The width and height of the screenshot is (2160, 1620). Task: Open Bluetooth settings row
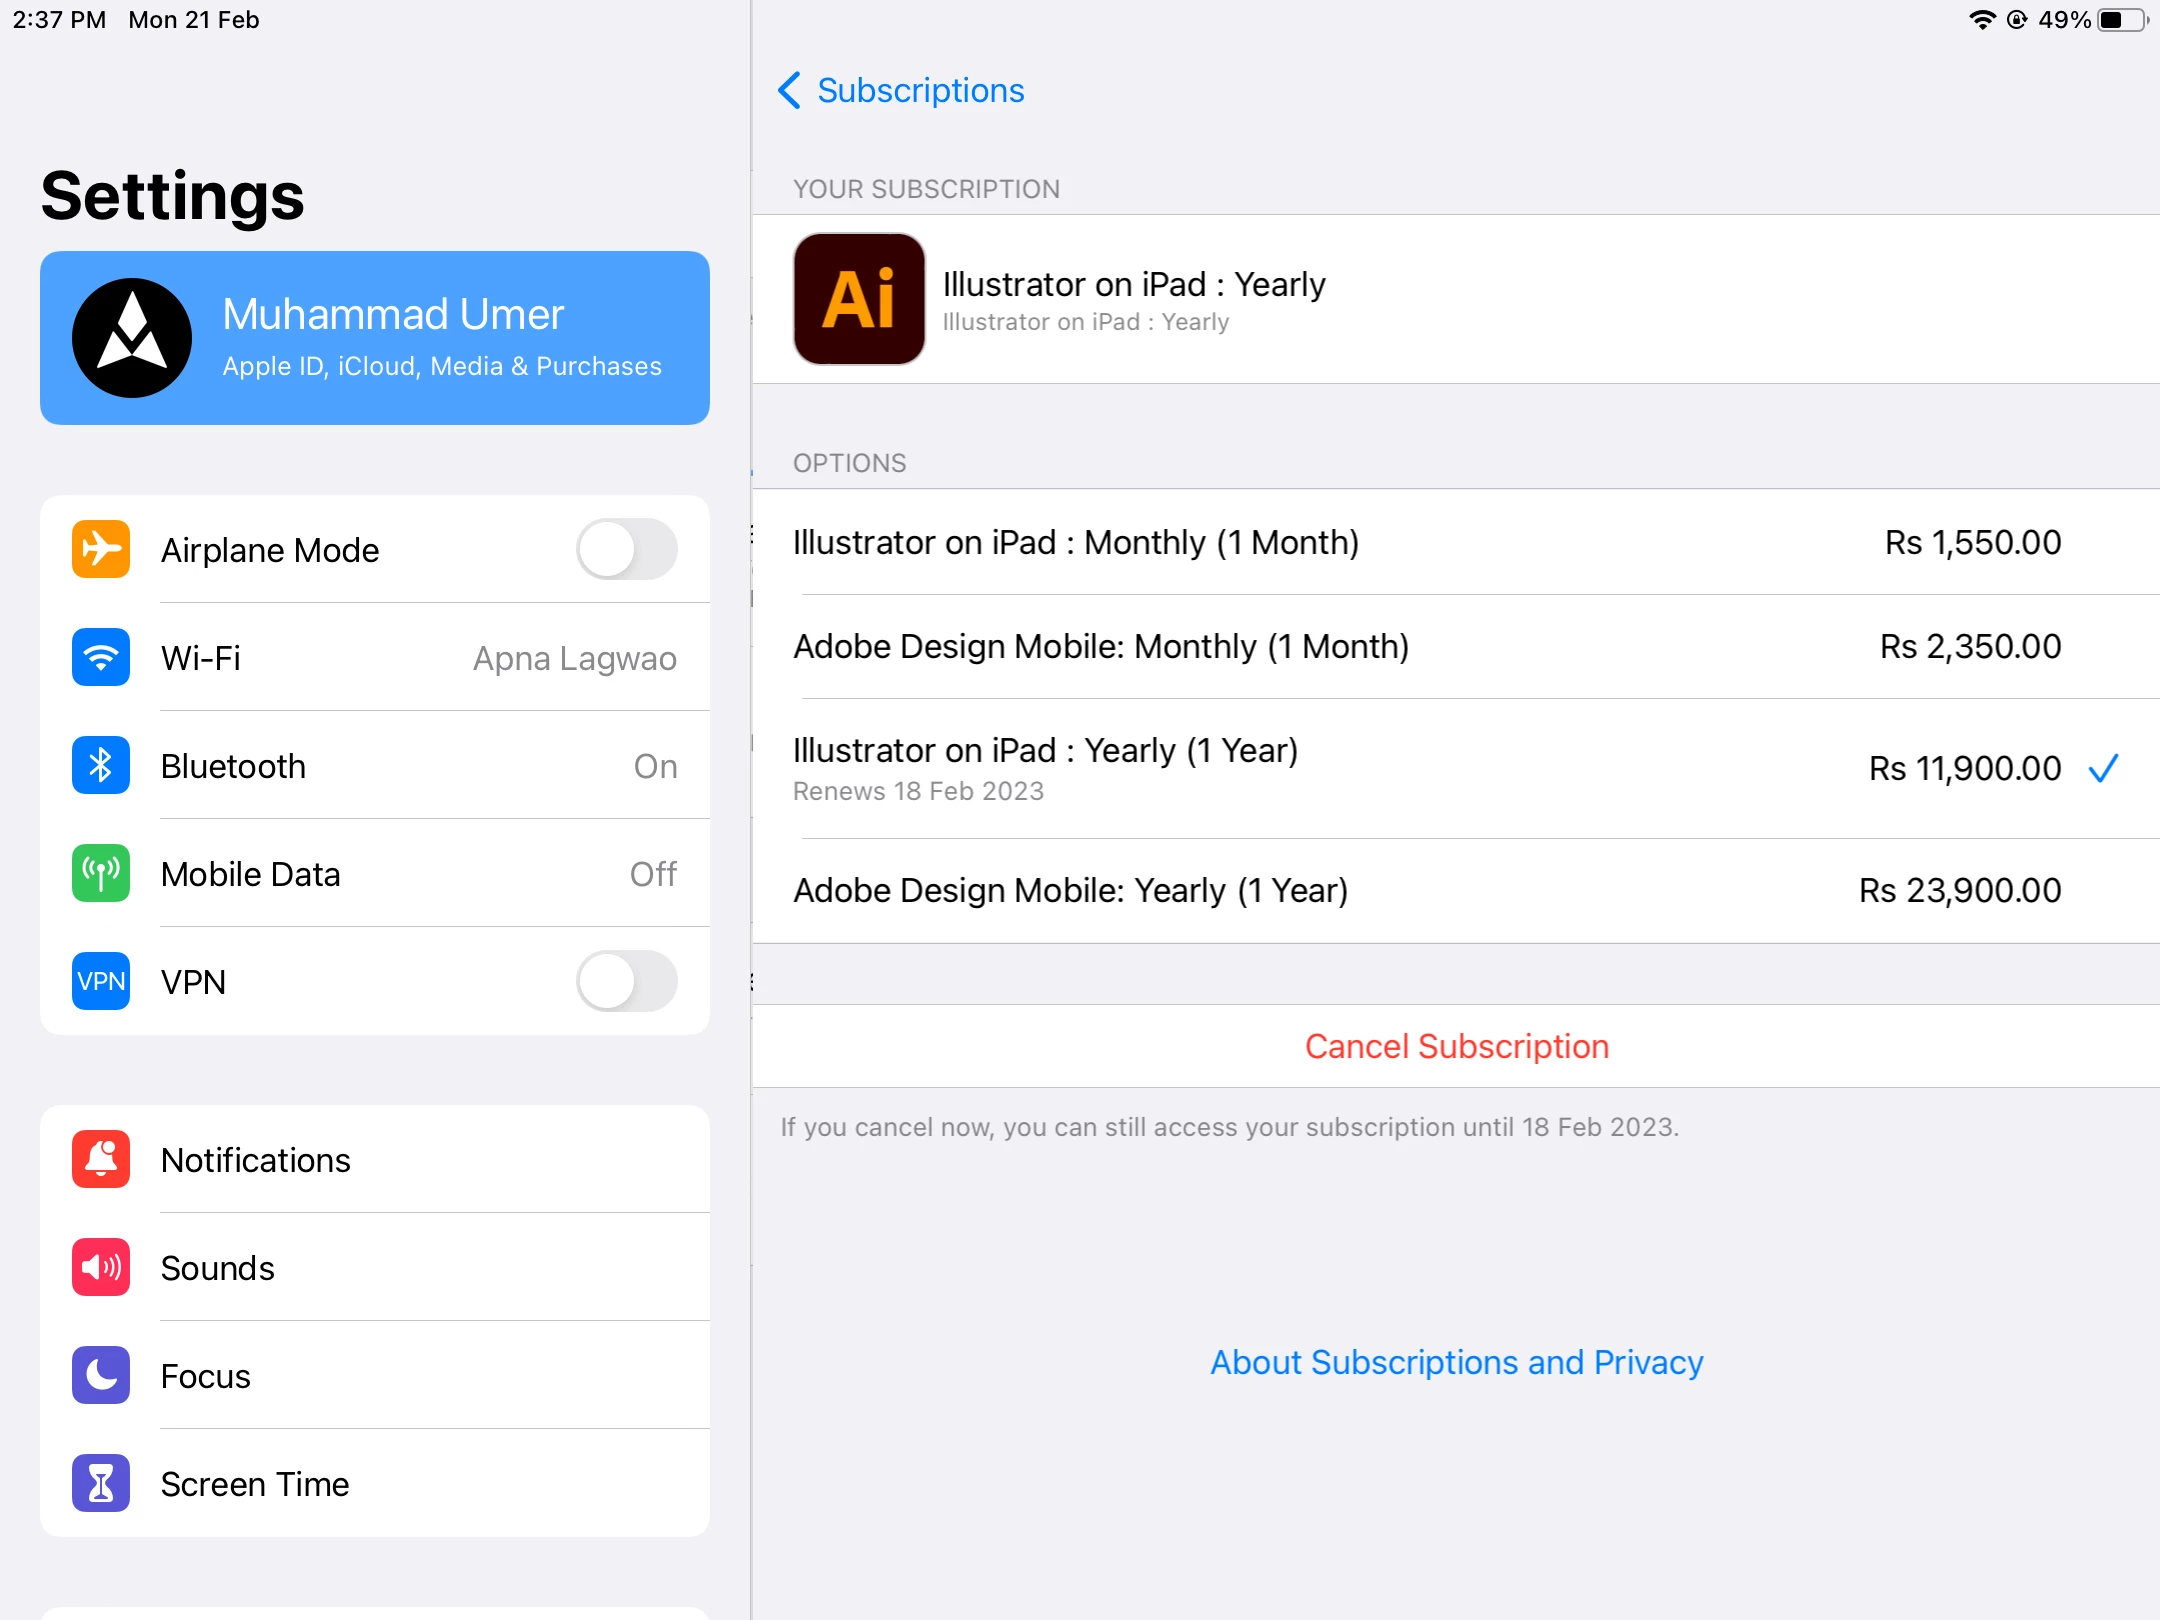click(x=420, y=766)
